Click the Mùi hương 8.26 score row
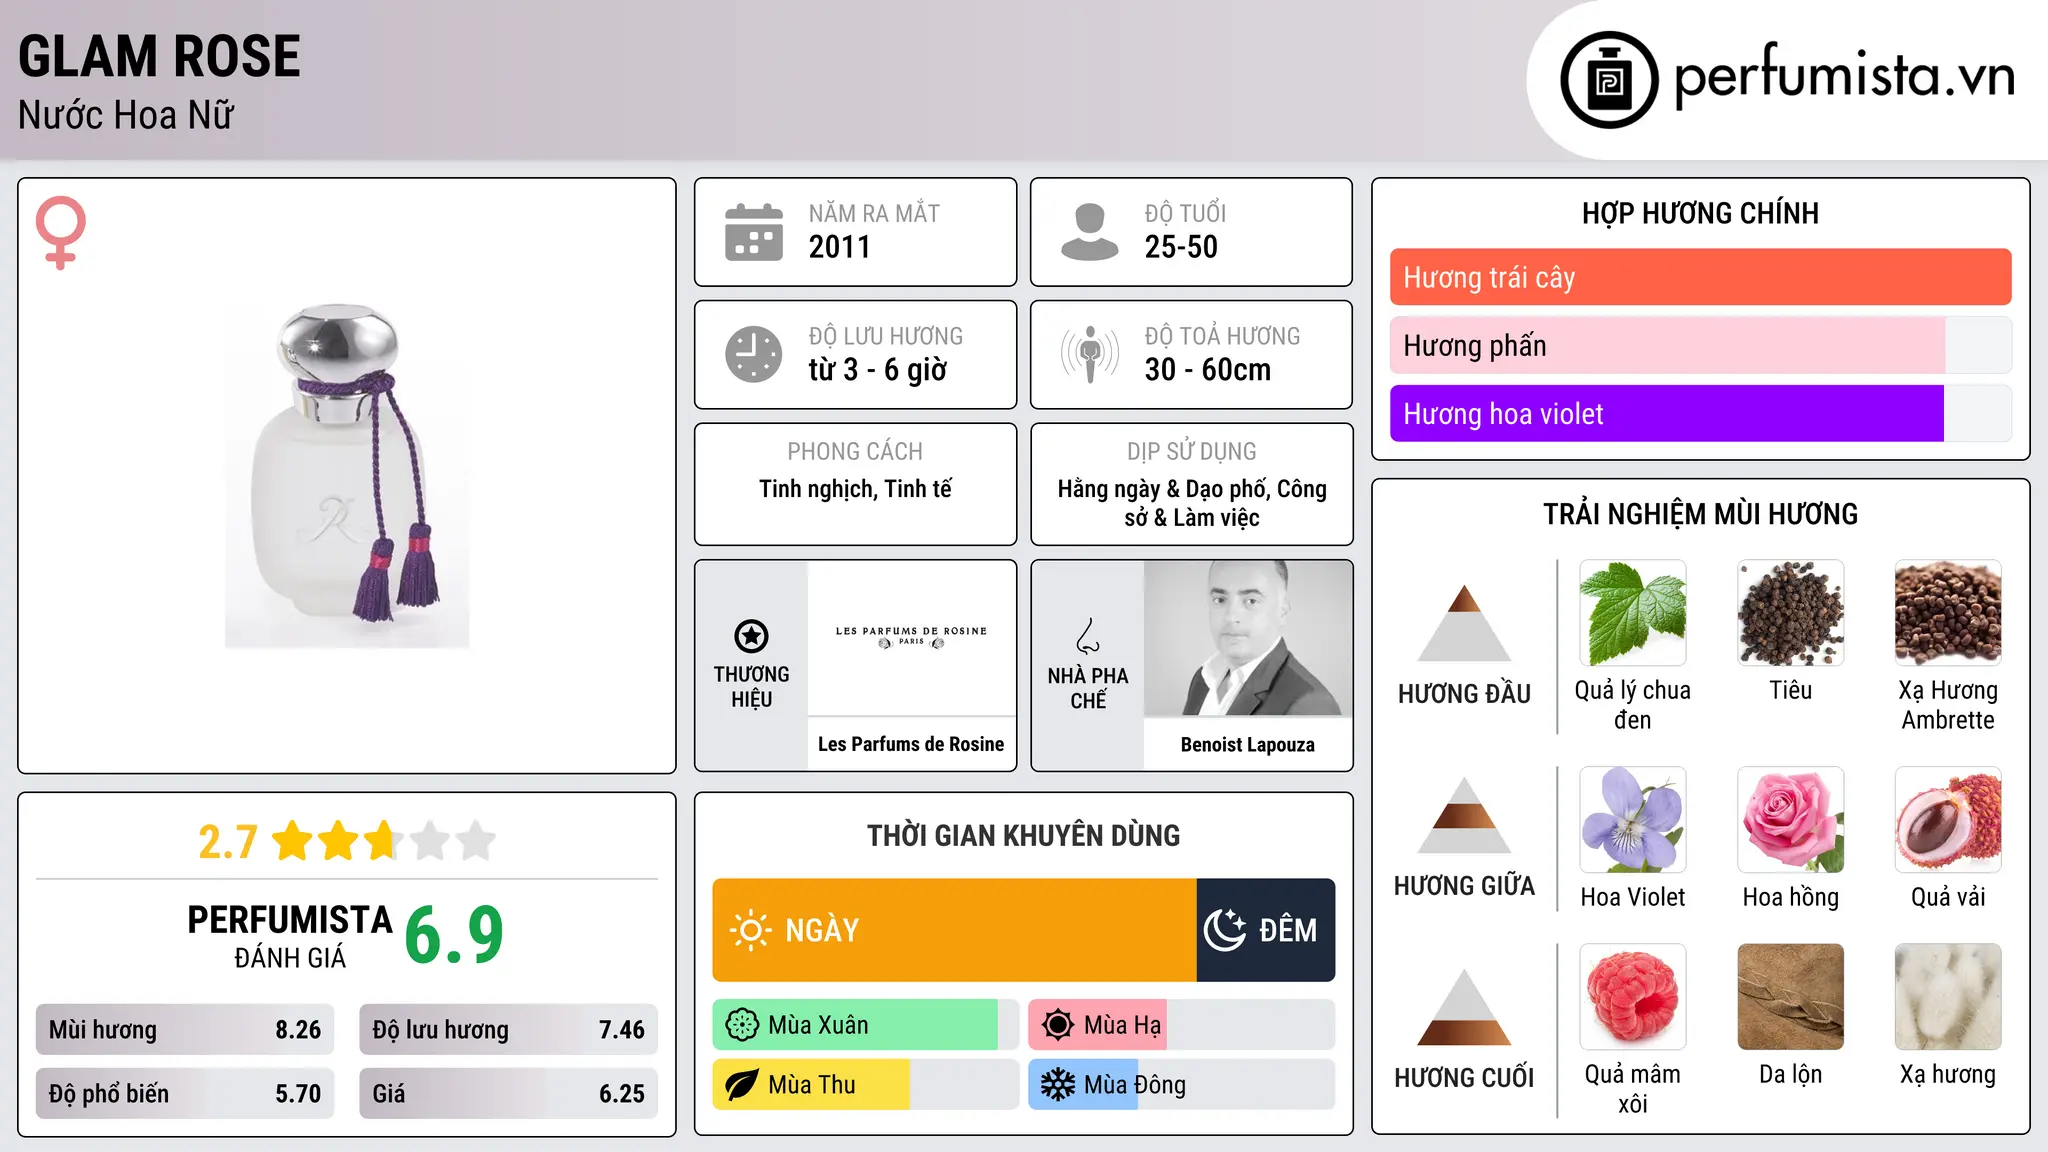Image resolution: width=2048 pixels, height=1152 pixels. tap(185, 1030)
